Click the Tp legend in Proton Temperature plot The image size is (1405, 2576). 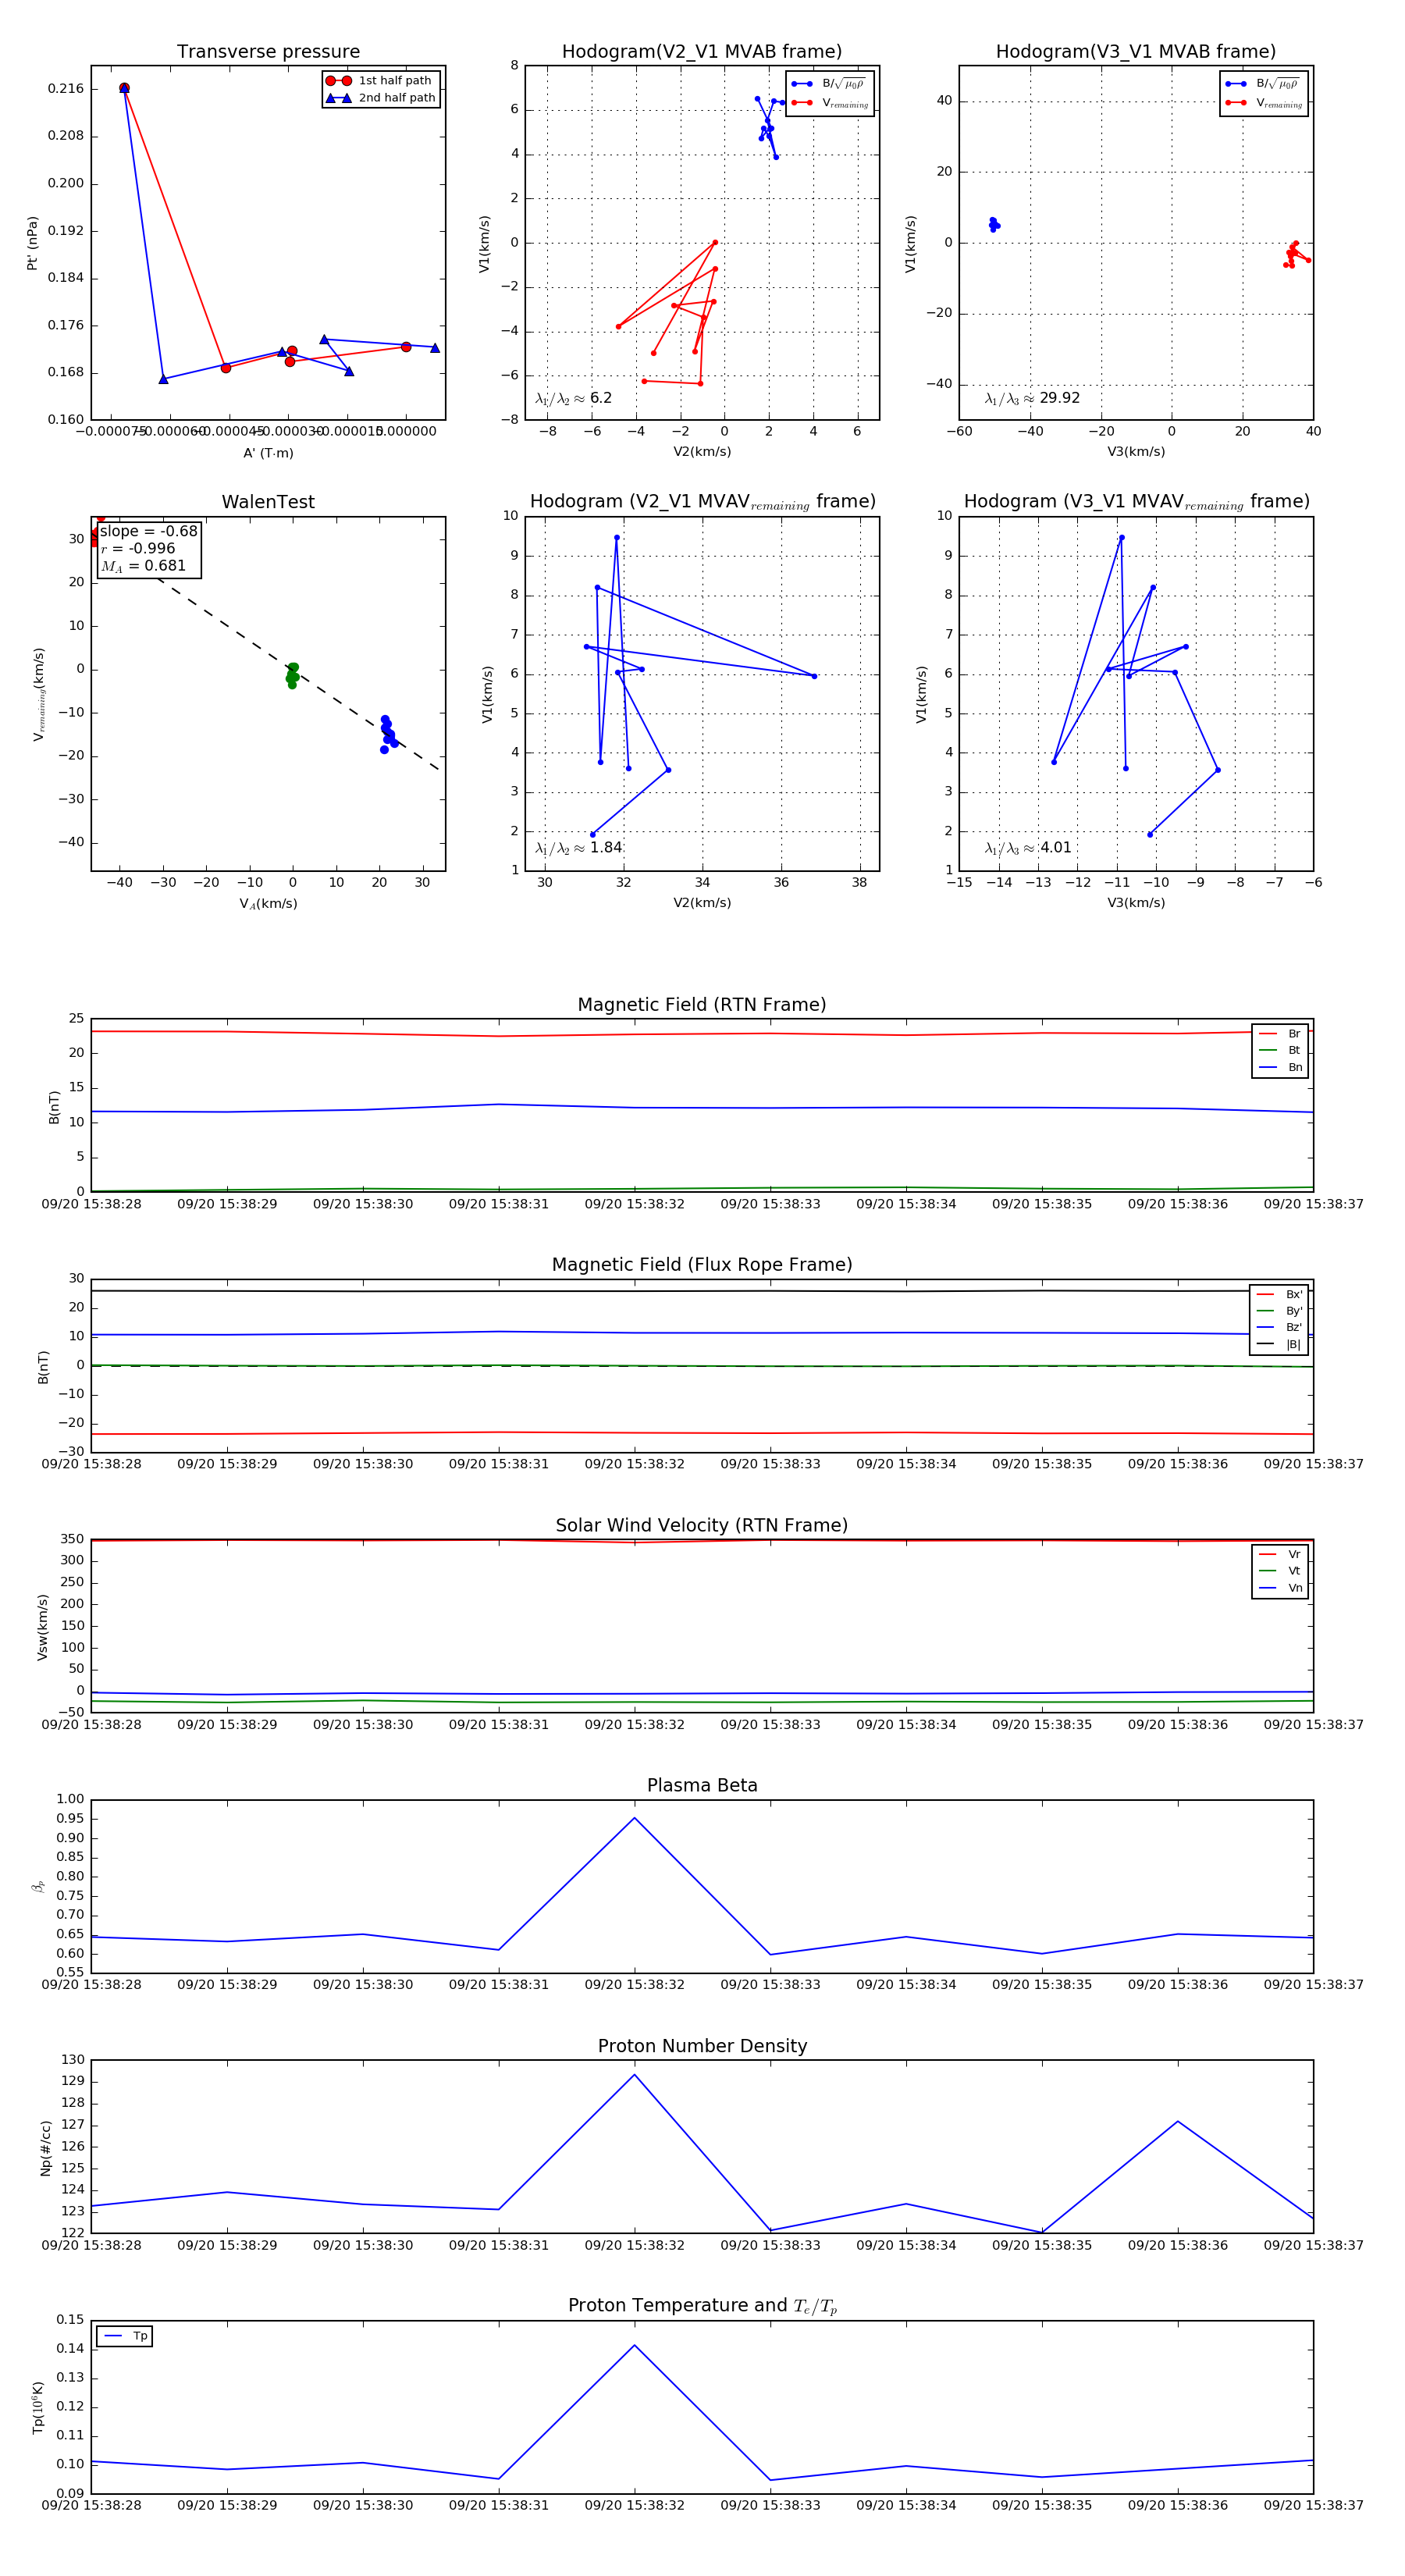[x=125, y=2336]
